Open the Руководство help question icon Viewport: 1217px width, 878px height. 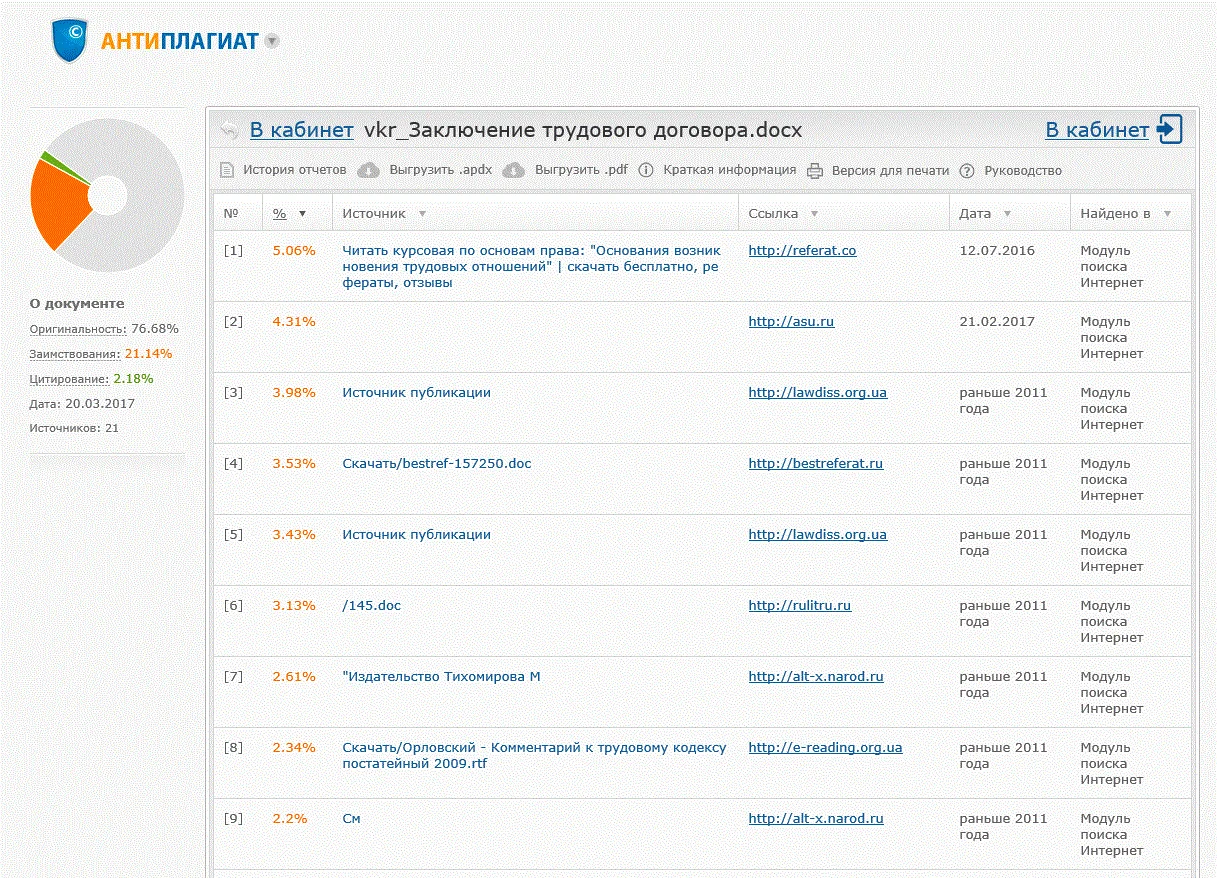(x=967, y=170)
